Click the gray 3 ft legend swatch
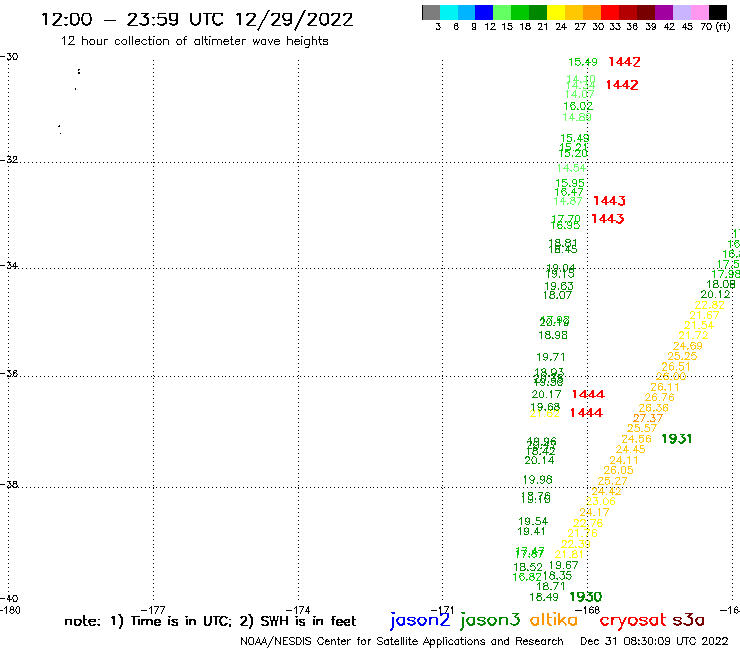The width and height of the screenshot is (740, 650). click(431, 12)
